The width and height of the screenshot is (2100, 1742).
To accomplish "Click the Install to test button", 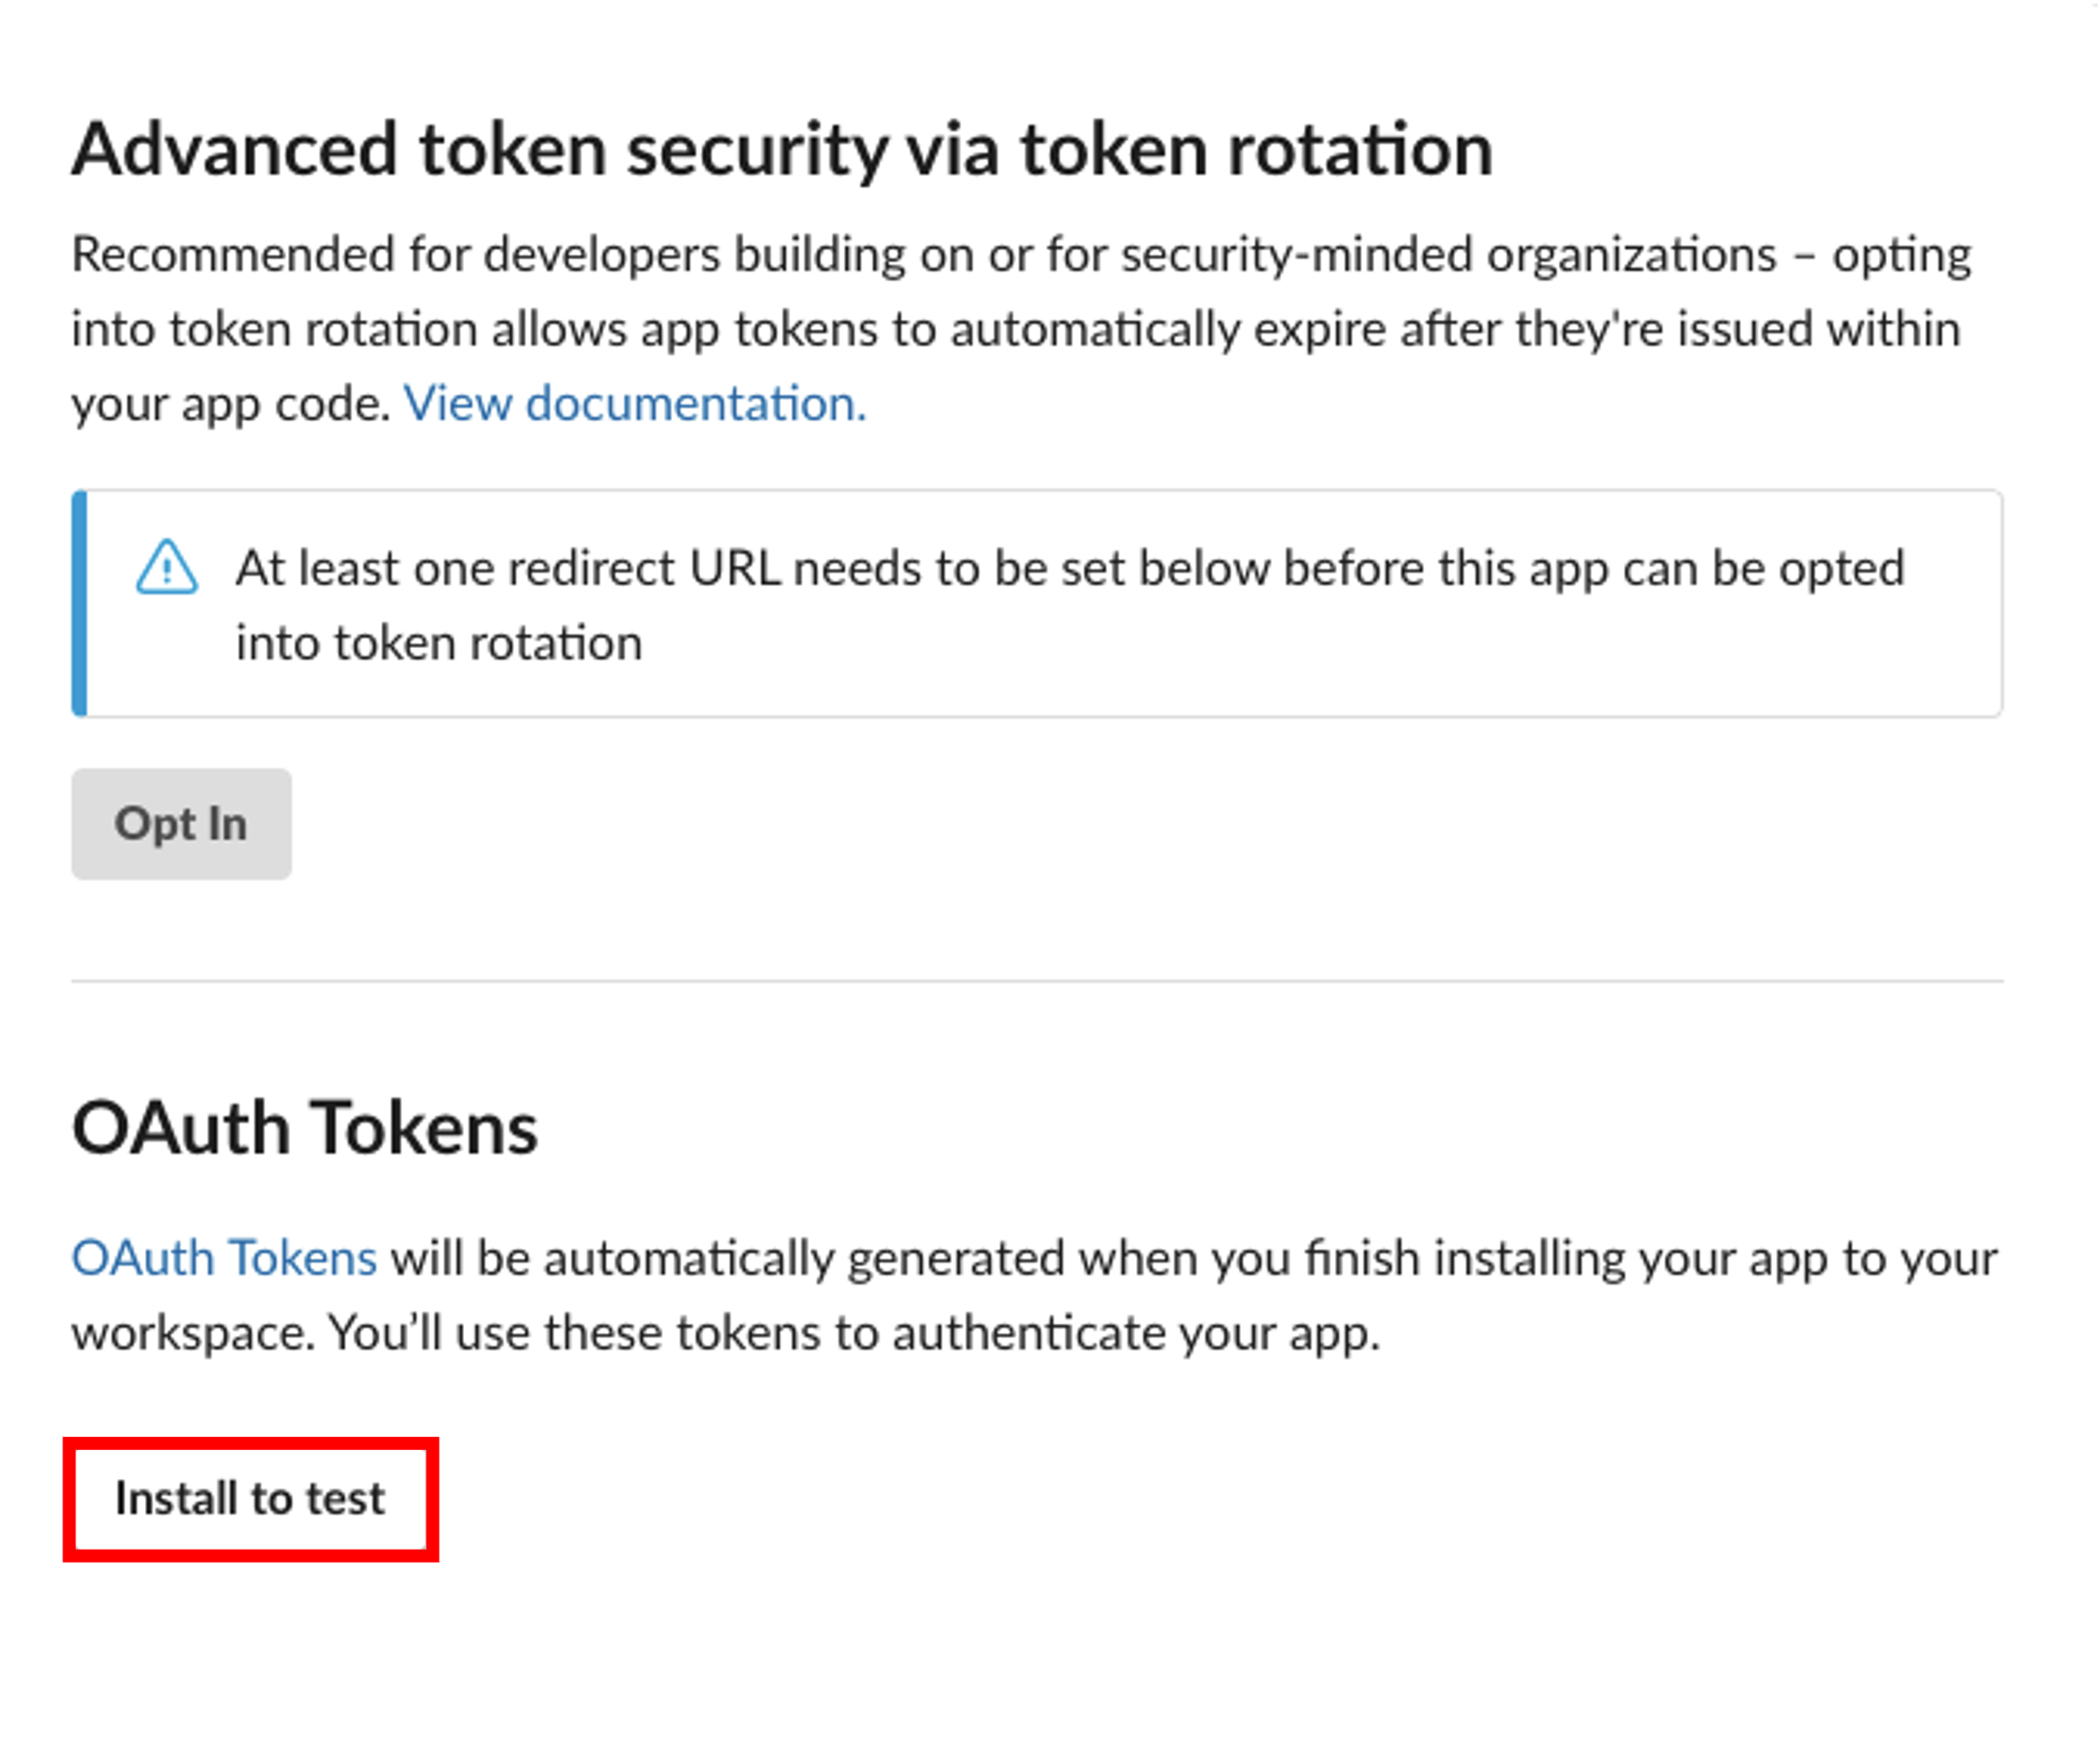I will click(250, 1499).
